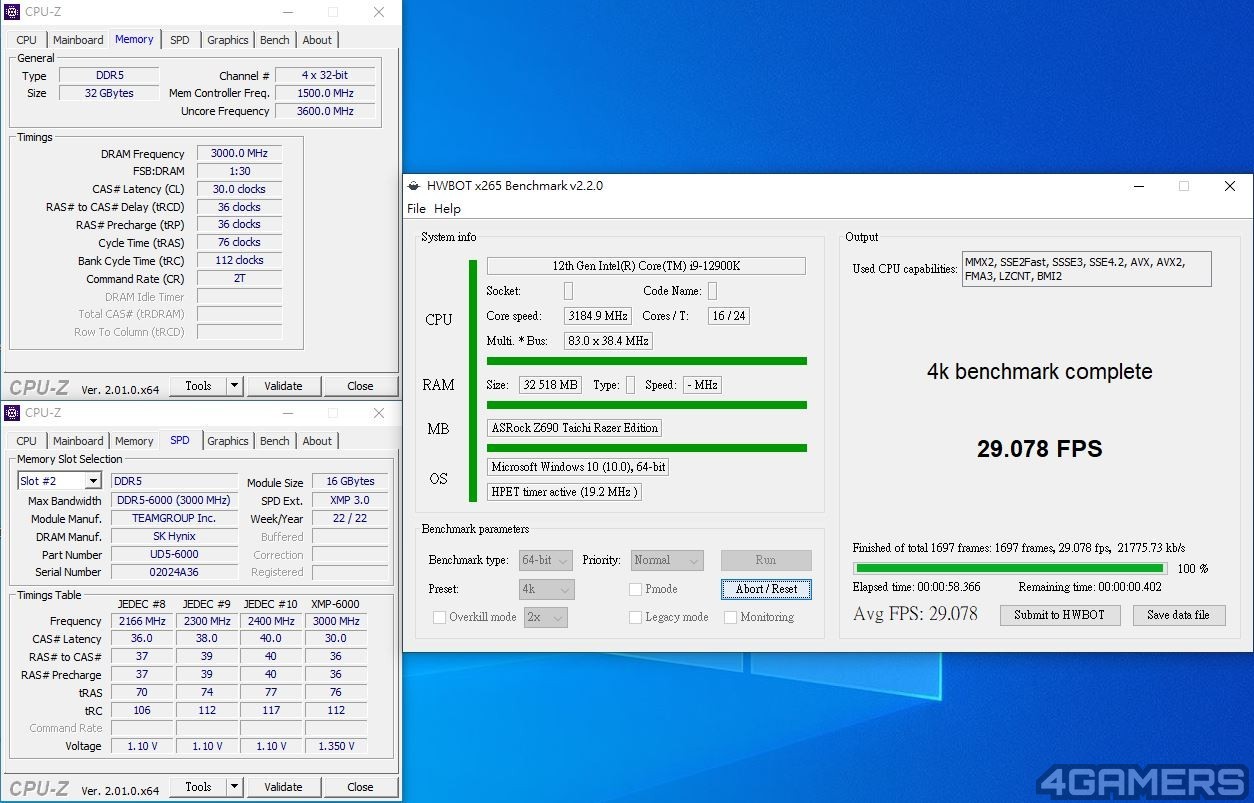Click the CAS# Latency value 30.0 clocks
This screenshot has width=1254, height=803.
[x=239, y=189]
